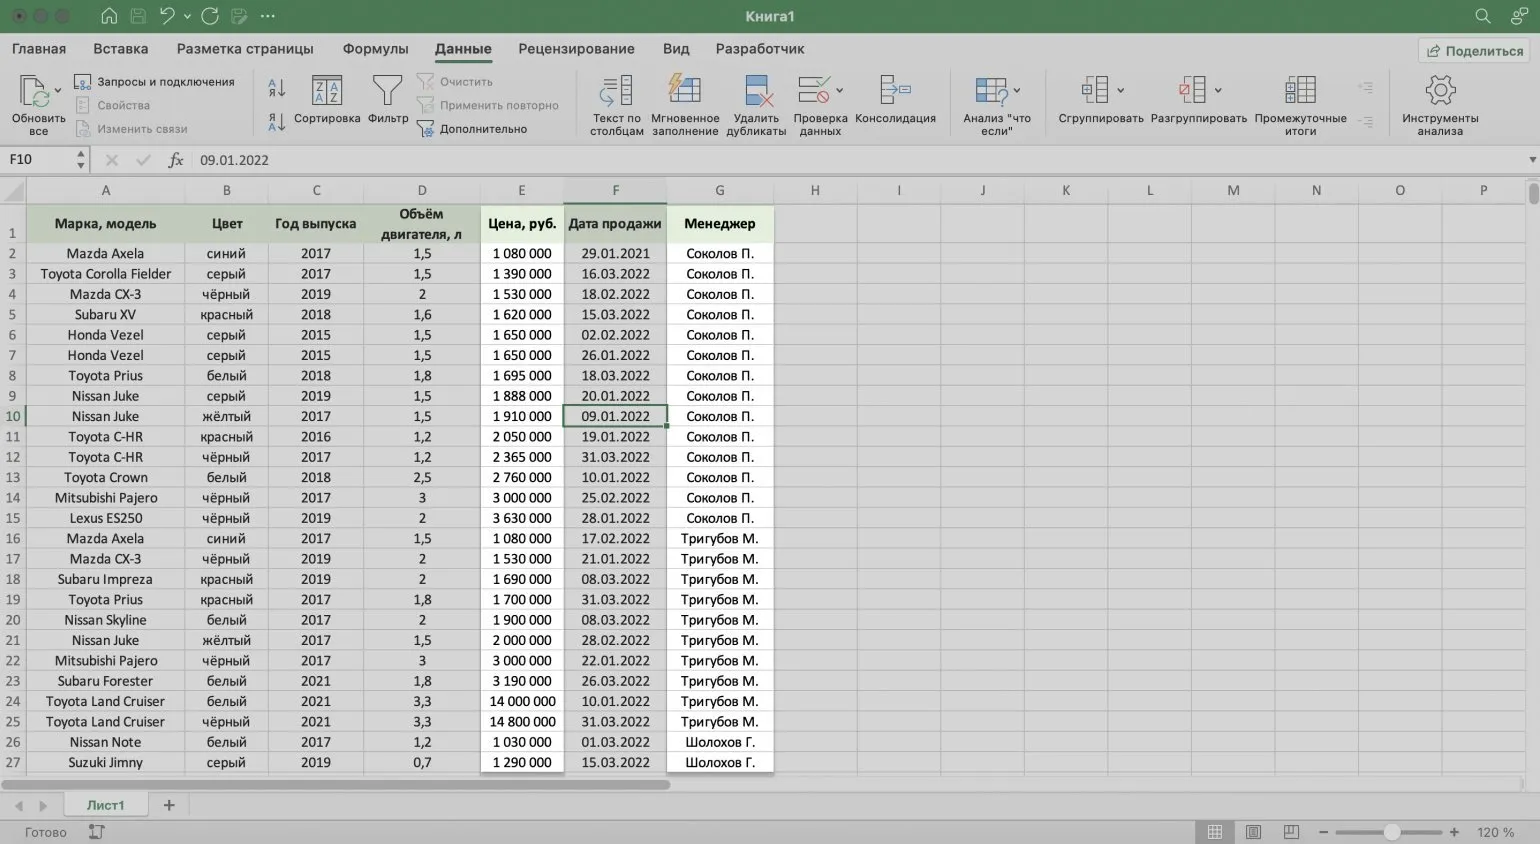The width and height of the screenshot is (1540, 844).
Task: Switch to page layout view in status bar
Action: [x=1253, y=832]
